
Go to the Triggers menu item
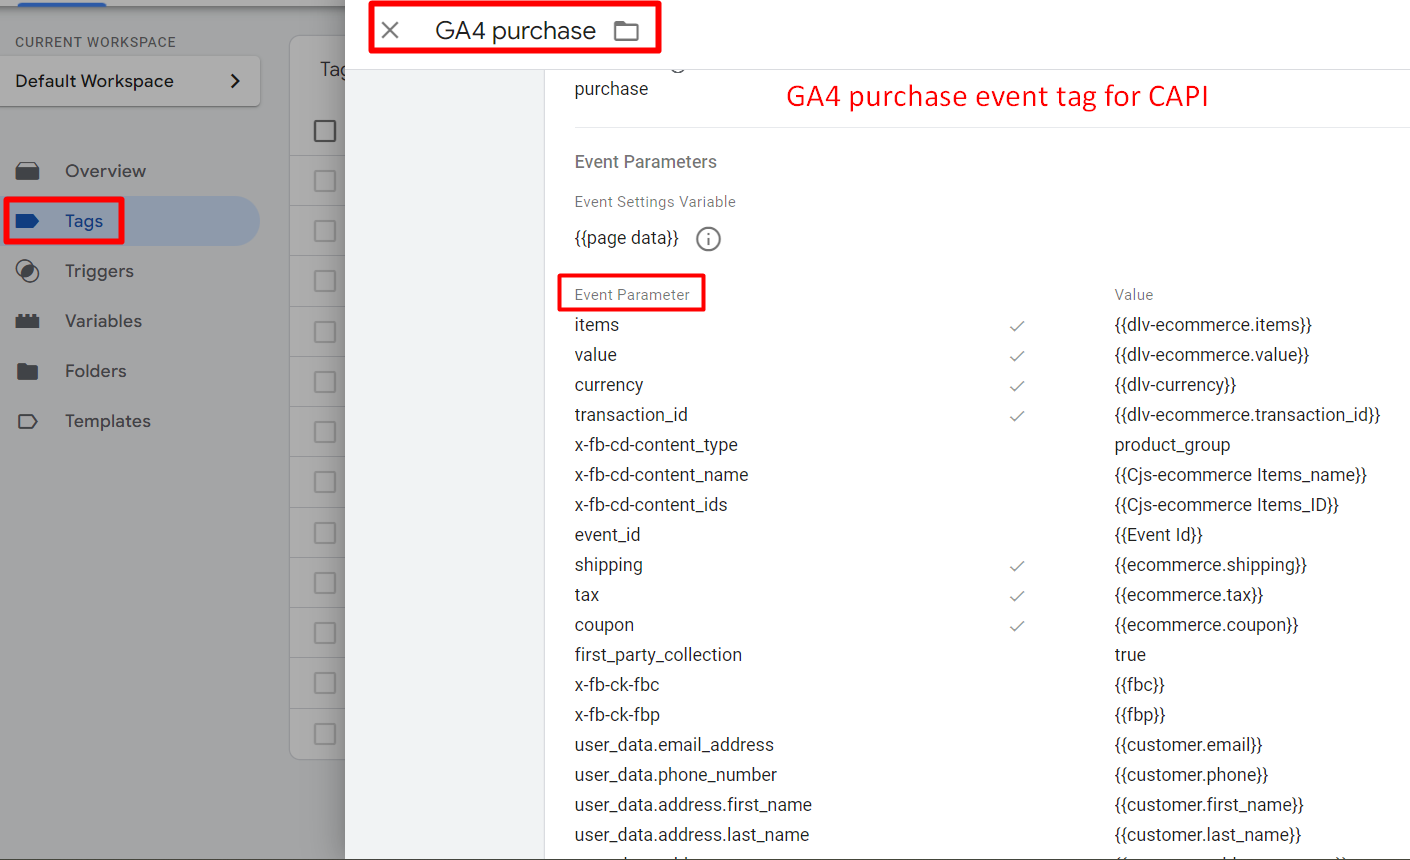(x=99, y=271)
